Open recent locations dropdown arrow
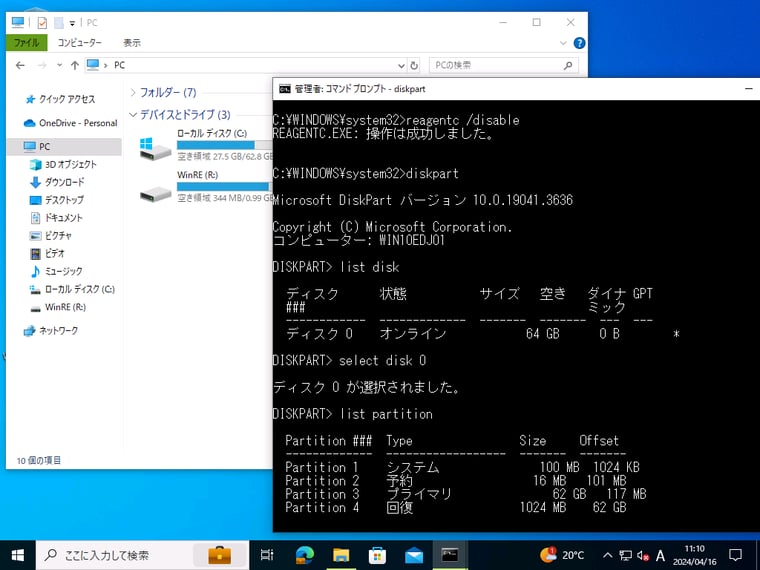Screen dimensions: 760x570 click(59, 65)
